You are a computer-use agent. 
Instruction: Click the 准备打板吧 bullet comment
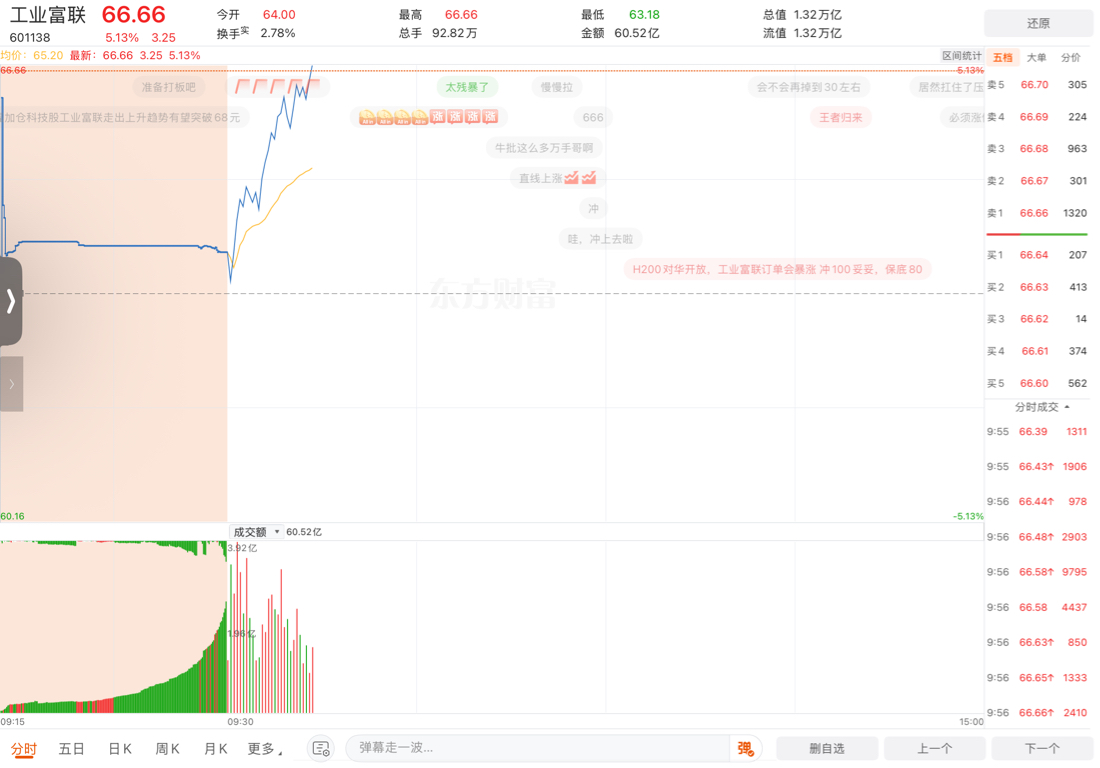168,87
